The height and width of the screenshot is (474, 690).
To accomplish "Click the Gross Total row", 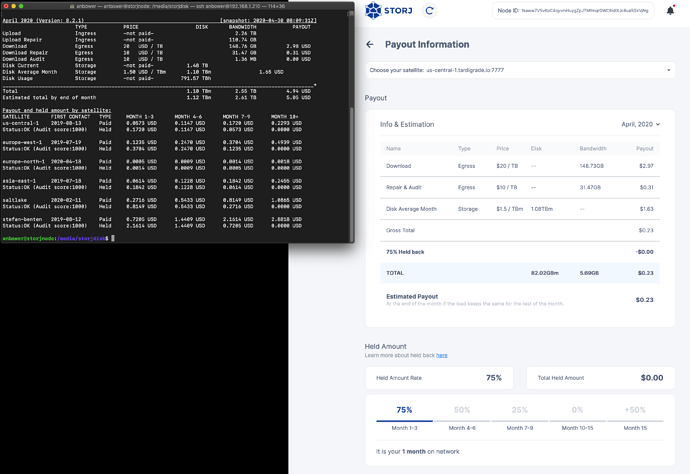I will [520, 231].
